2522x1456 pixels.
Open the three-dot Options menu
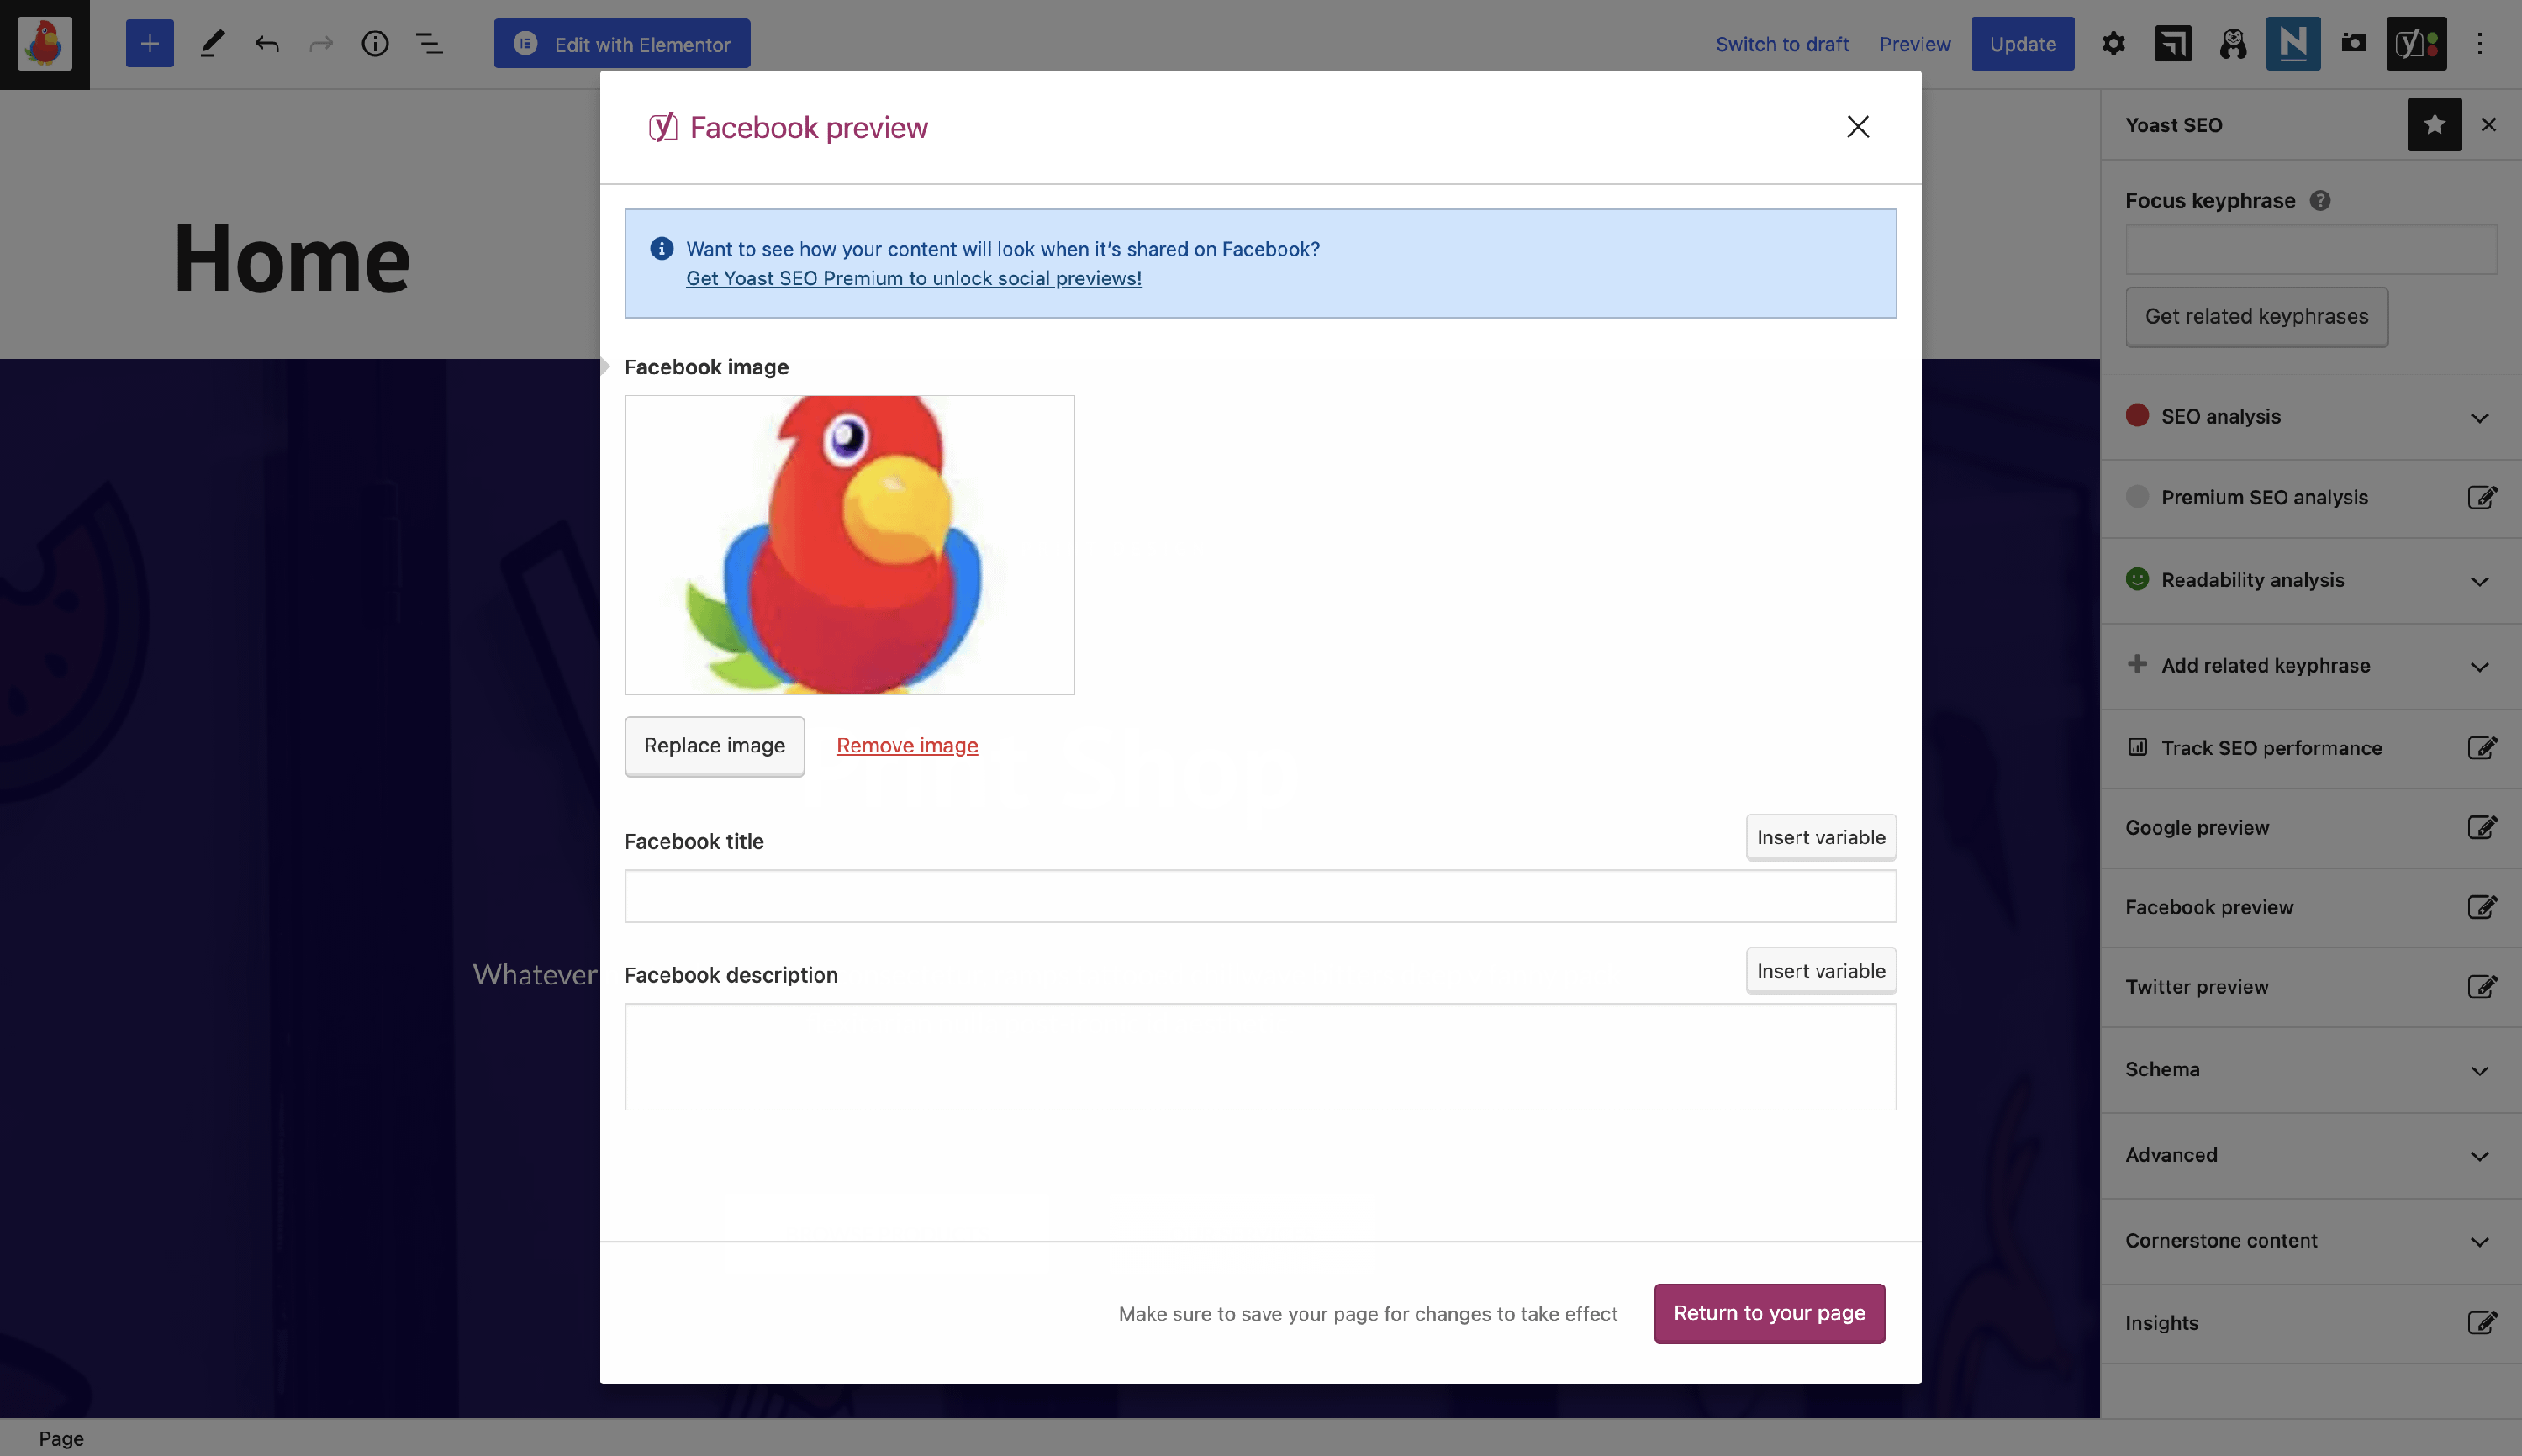click(2479, 44)
